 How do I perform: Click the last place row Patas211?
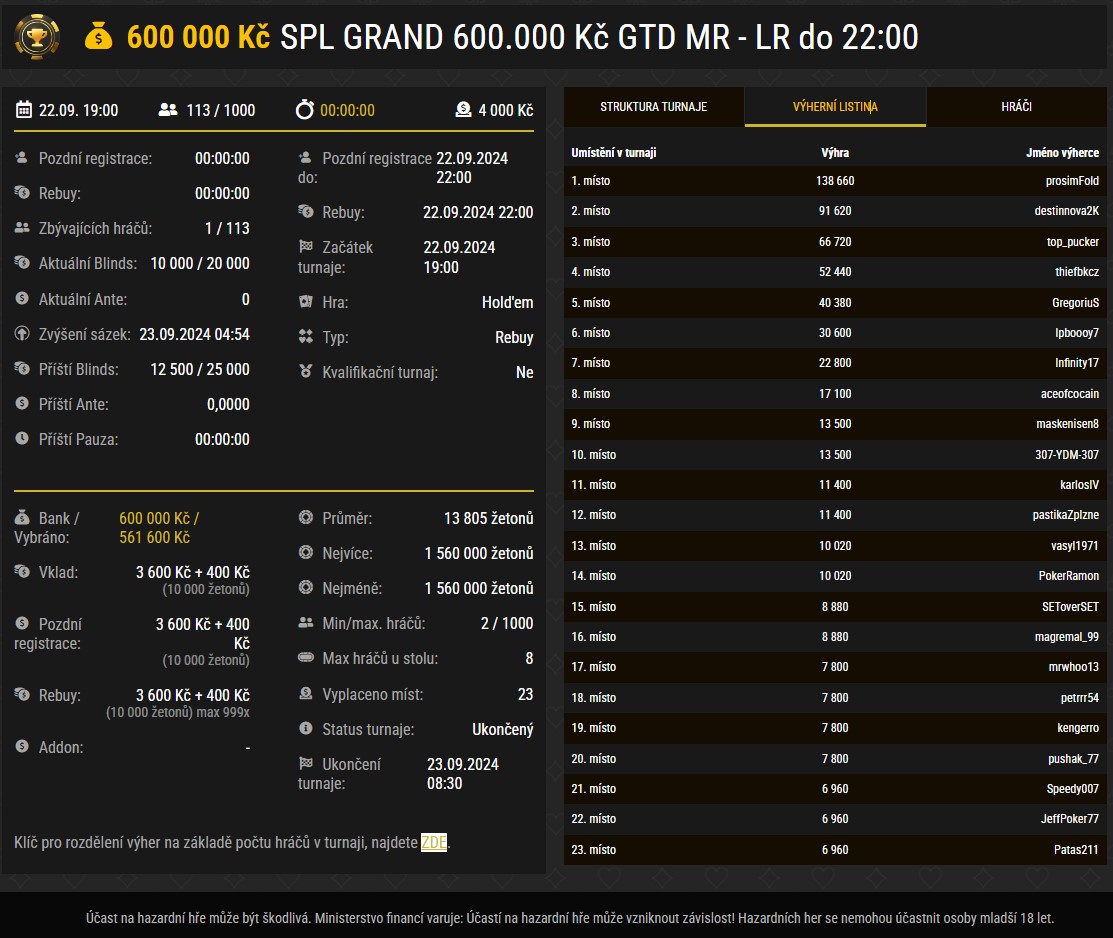pos(835,850)
